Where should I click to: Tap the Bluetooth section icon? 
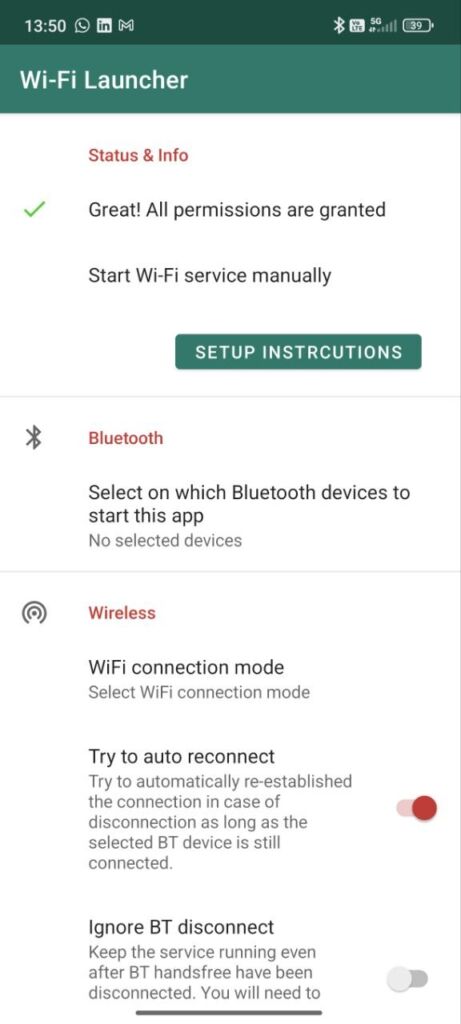[x=33, y=438]
